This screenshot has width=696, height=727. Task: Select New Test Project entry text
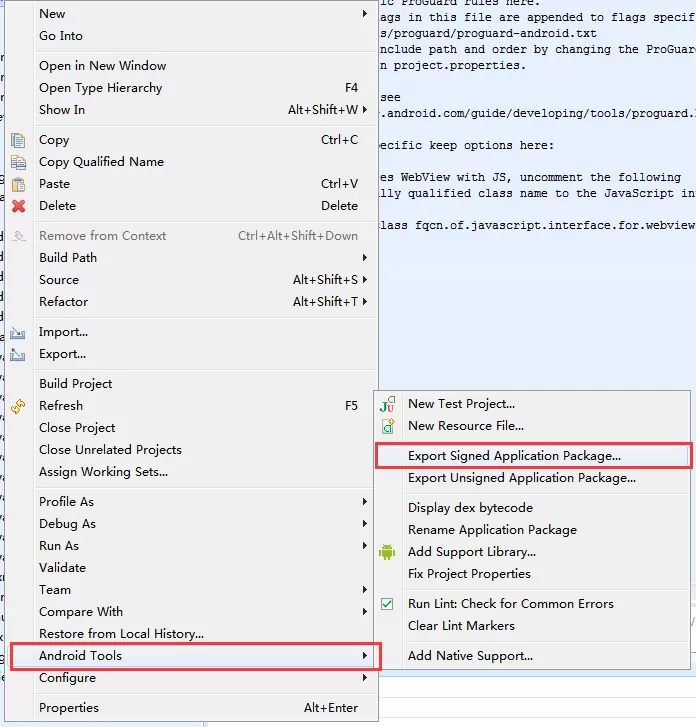tap(461, 404)
